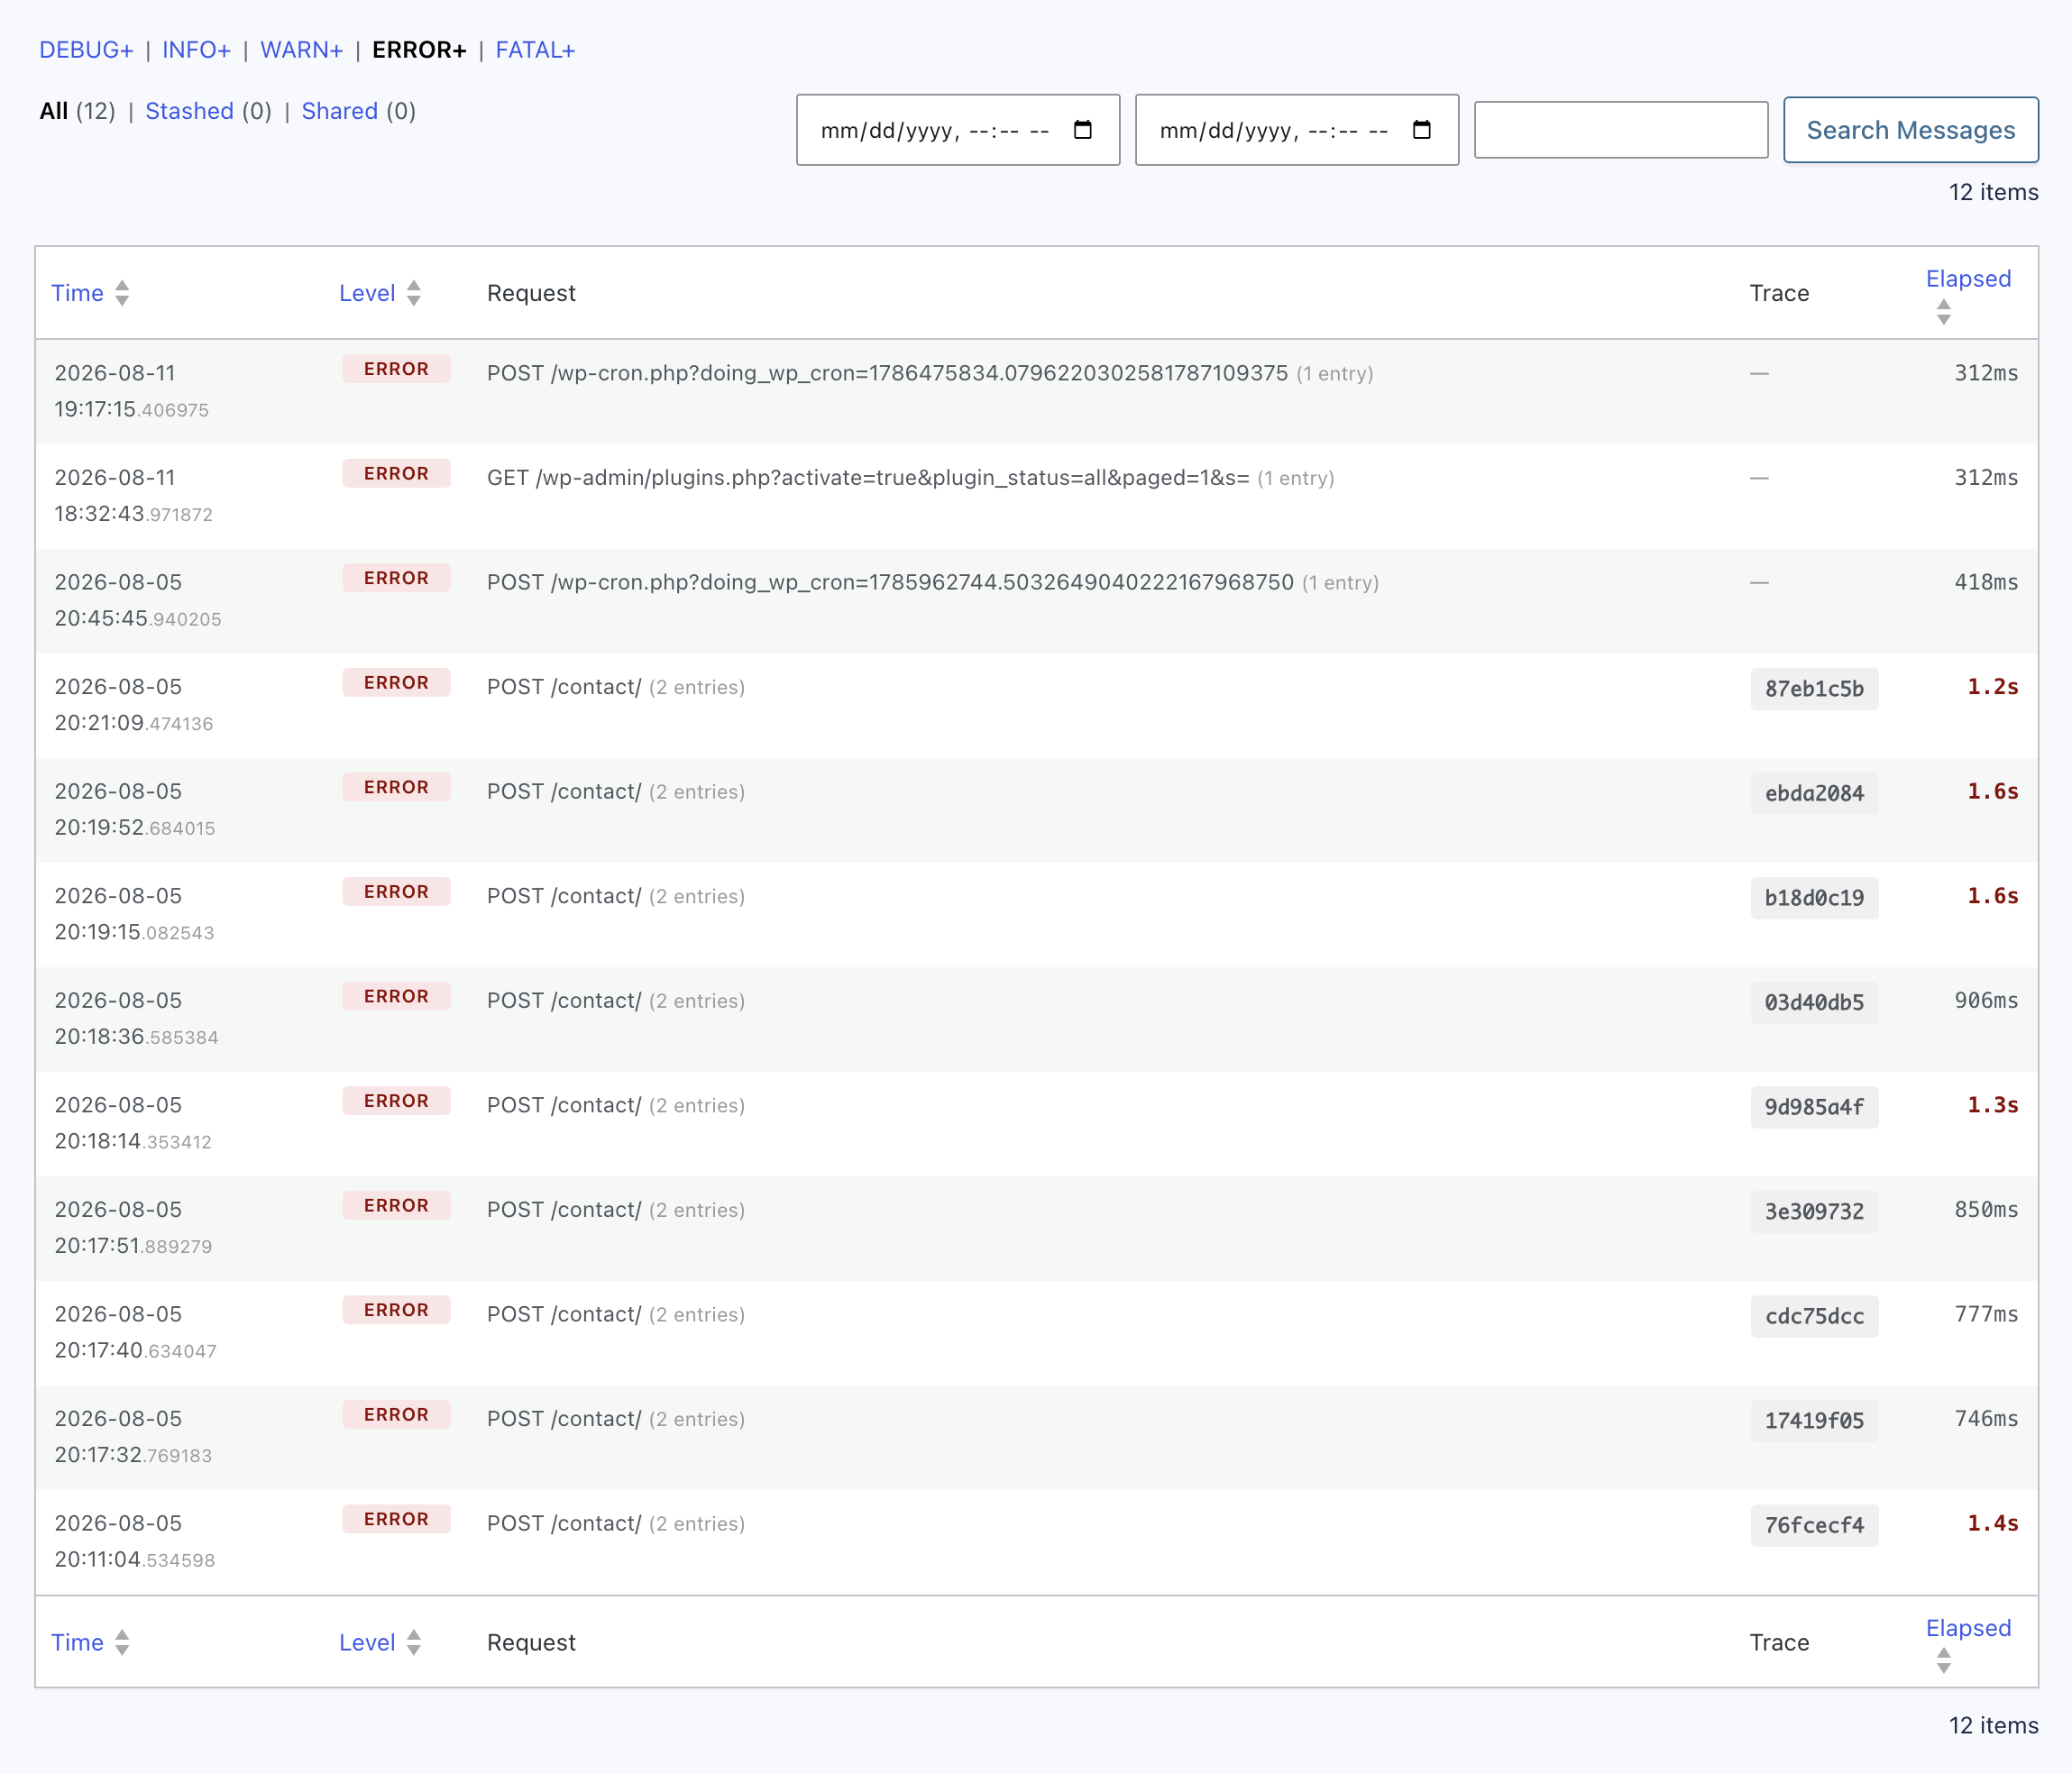Open POST /contact/ request at 20:18:14

click(564, 1105)
